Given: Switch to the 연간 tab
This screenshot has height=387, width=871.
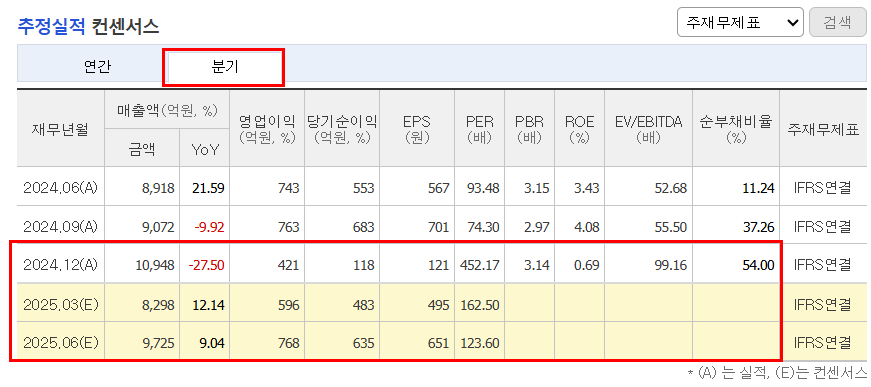Looking at the screenshot, I should 97,67.
